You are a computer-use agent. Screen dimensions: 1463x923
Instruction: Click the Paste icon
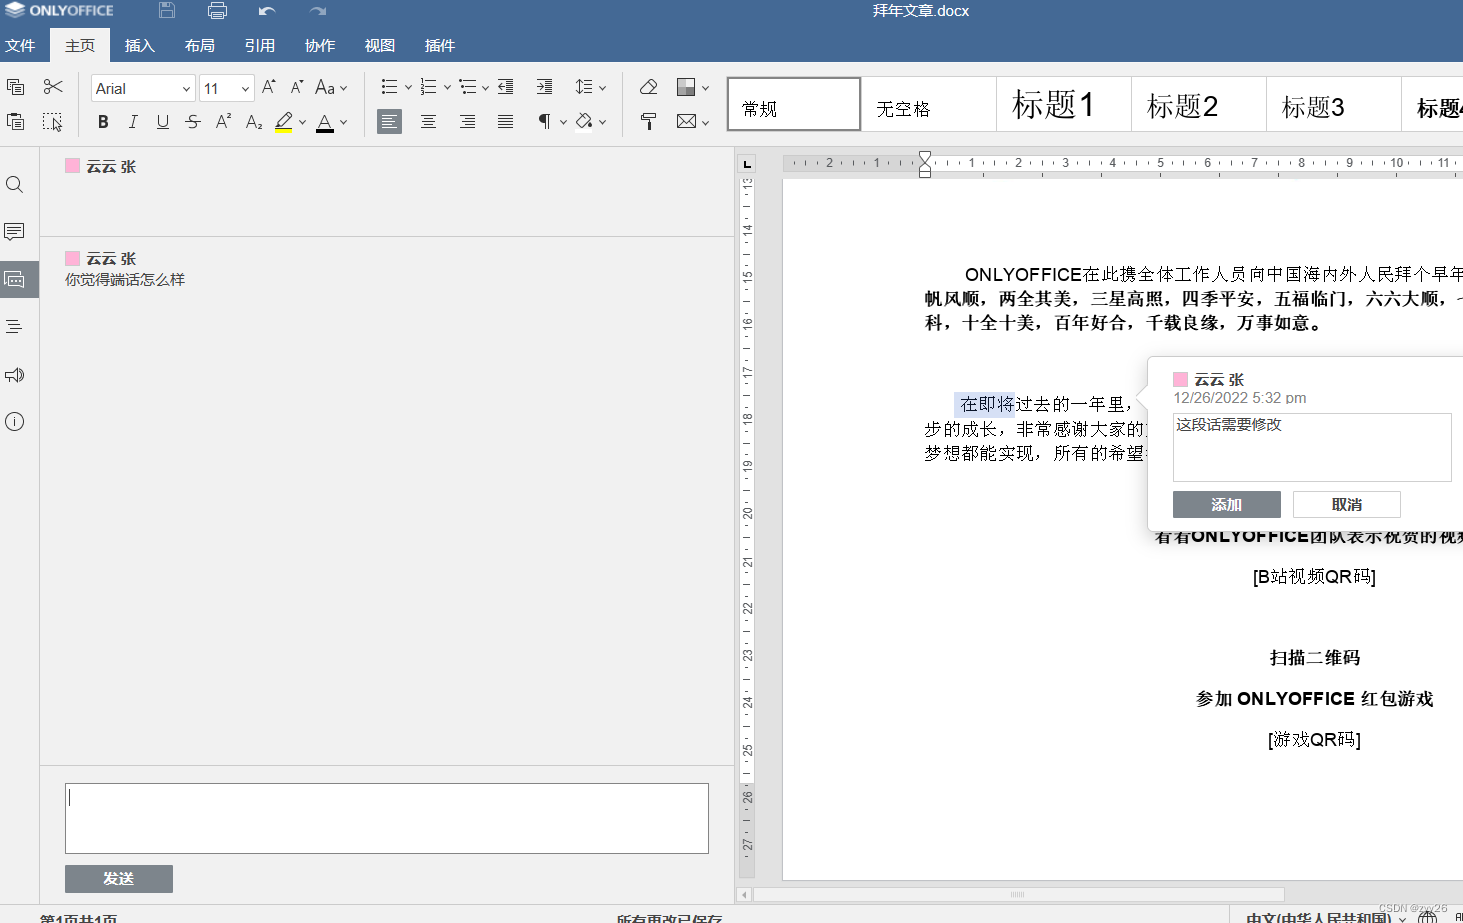[x=15, y=121]
